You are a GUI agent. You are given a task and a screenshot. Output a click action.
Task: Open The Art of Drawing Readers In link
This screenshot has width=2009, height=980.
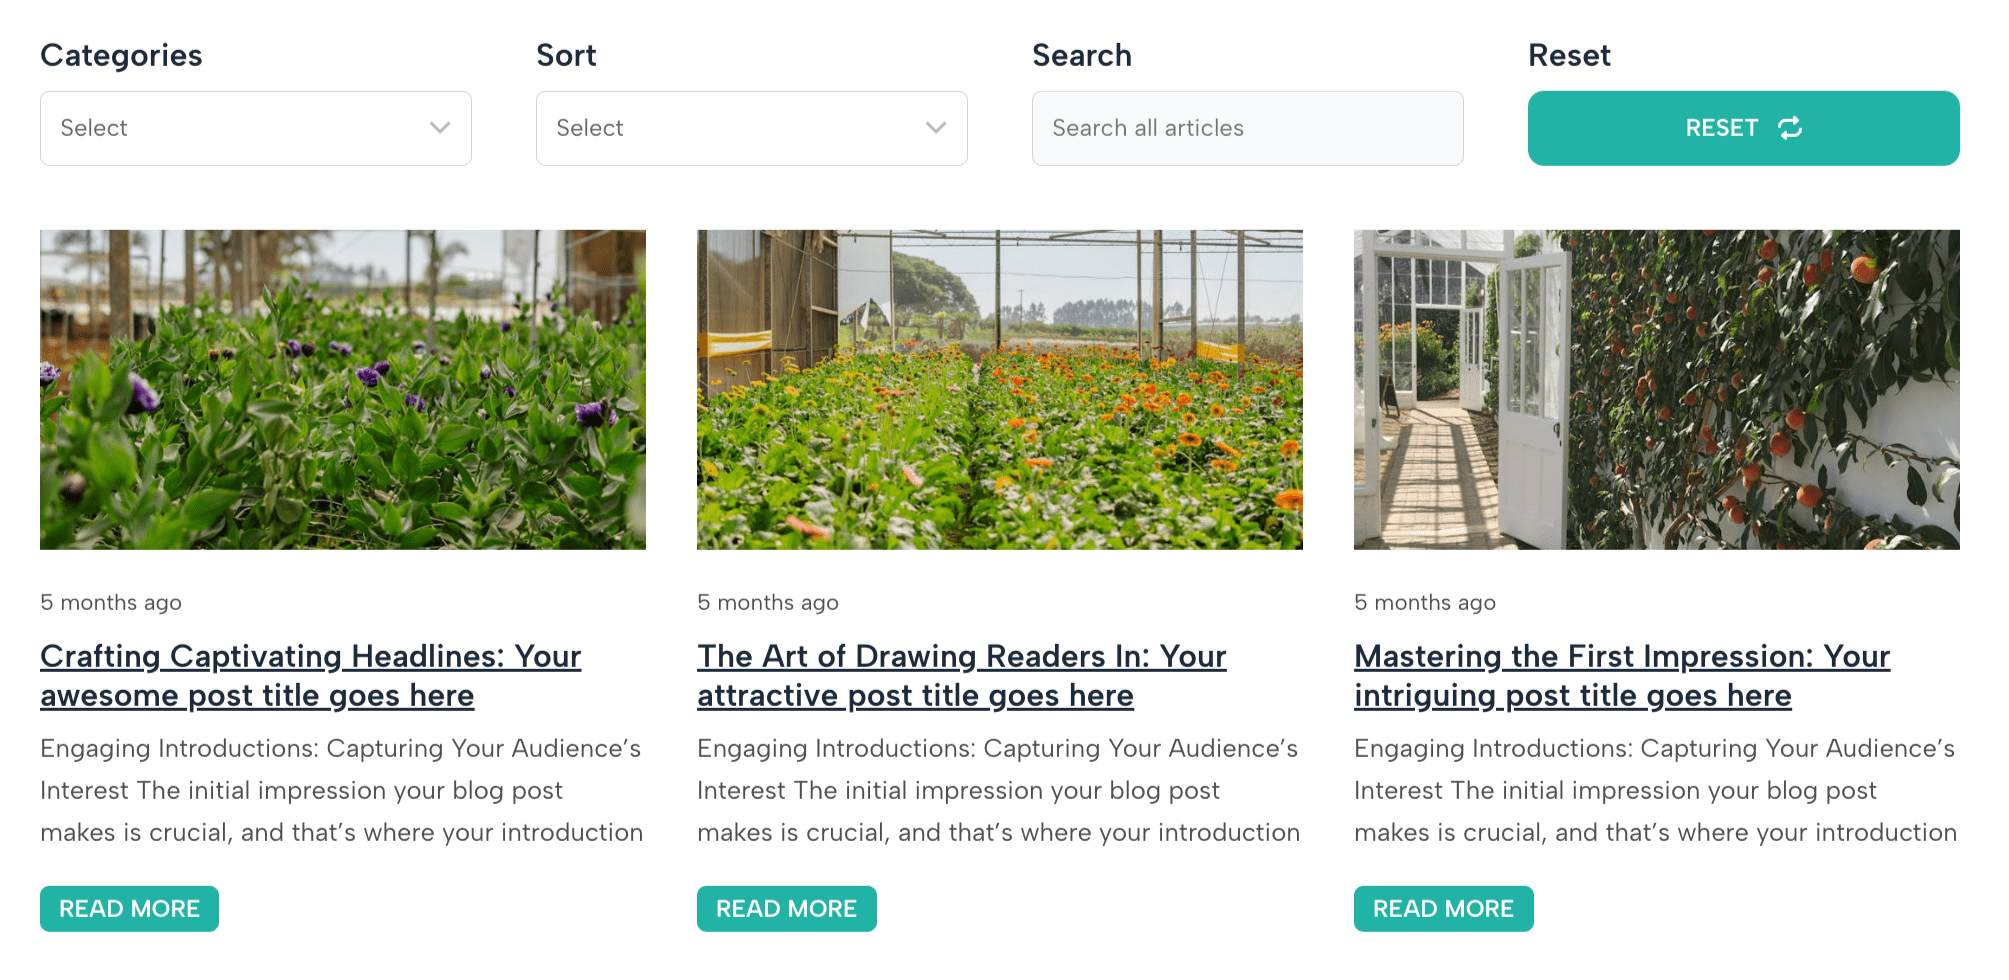tap(961, 676)
